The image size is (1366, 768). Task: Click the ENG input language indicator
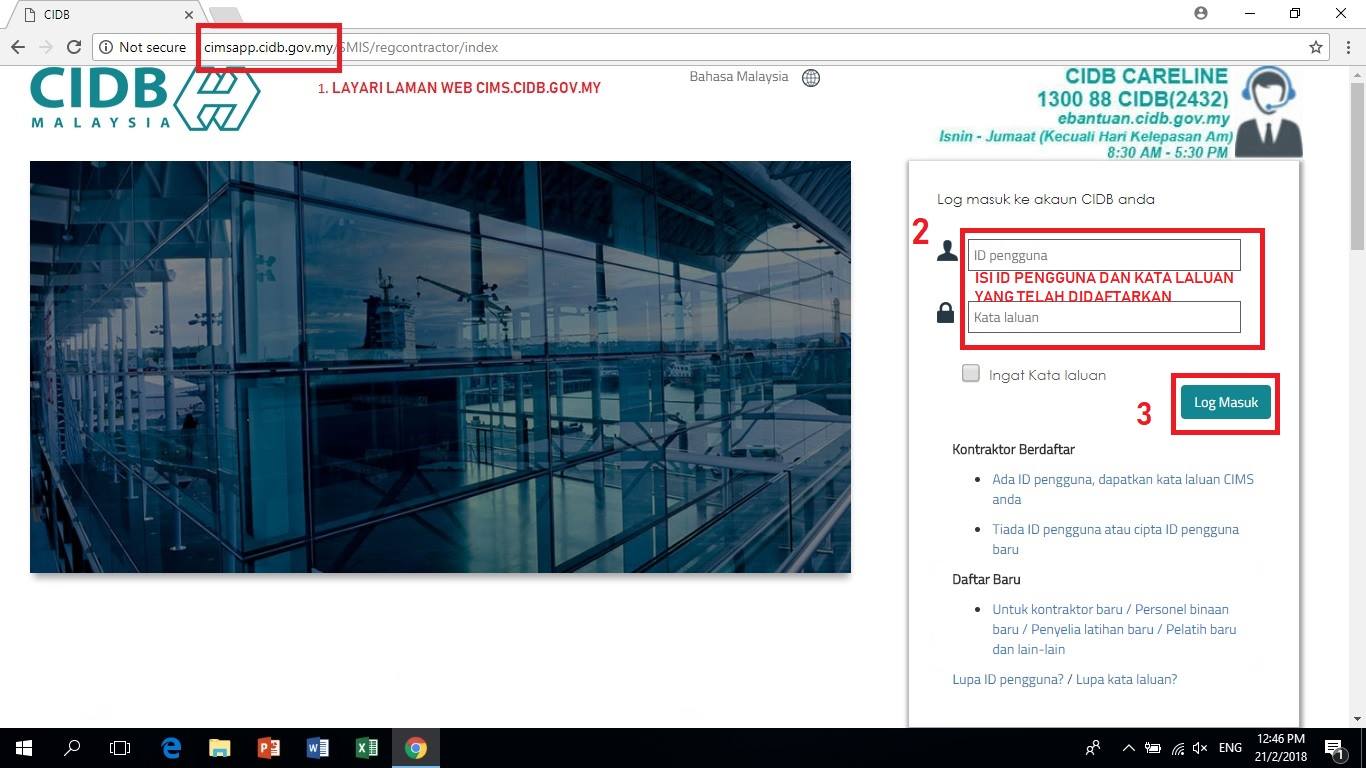[x=1230, y=748]
